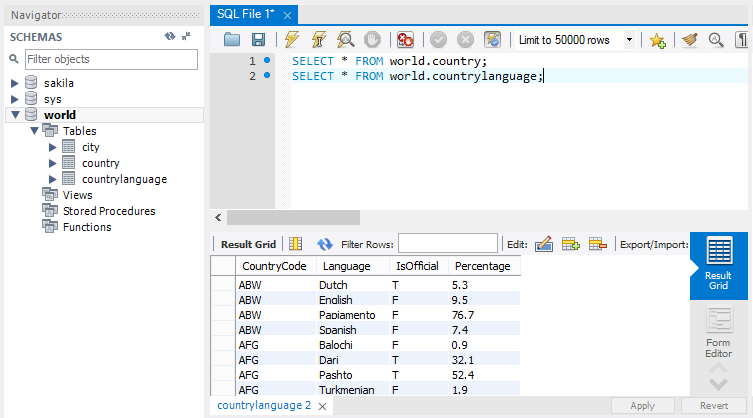Select the Pashto language cell
Viewport: 753px width, 418px height.
pyautogui.click(x=352, y=375)
